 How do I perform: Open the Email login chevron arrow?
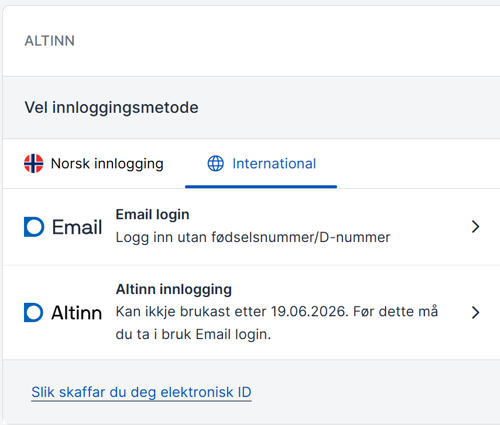pos(476,227)
